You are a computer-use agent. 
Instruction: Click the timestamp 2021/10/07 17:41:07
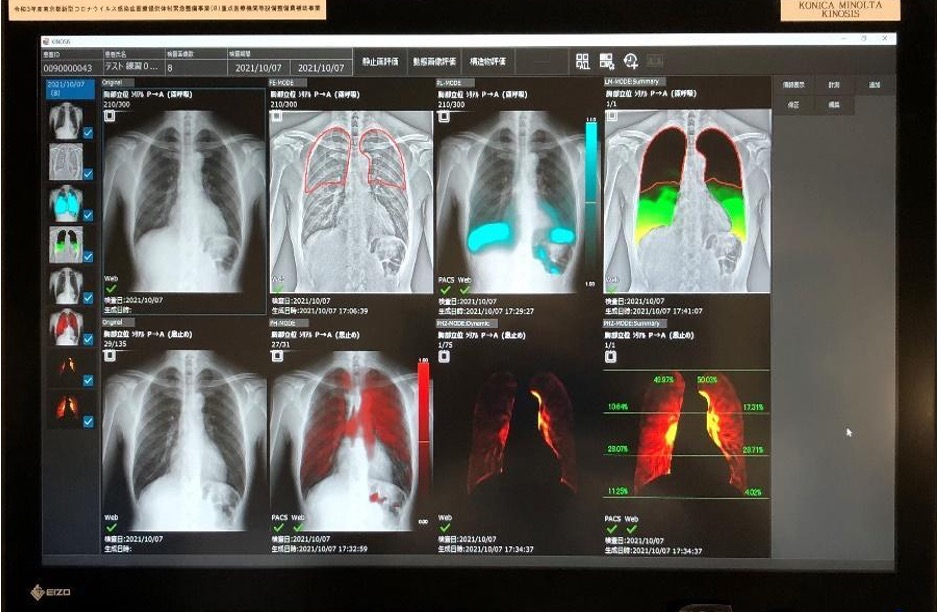(x=667, y=311)
